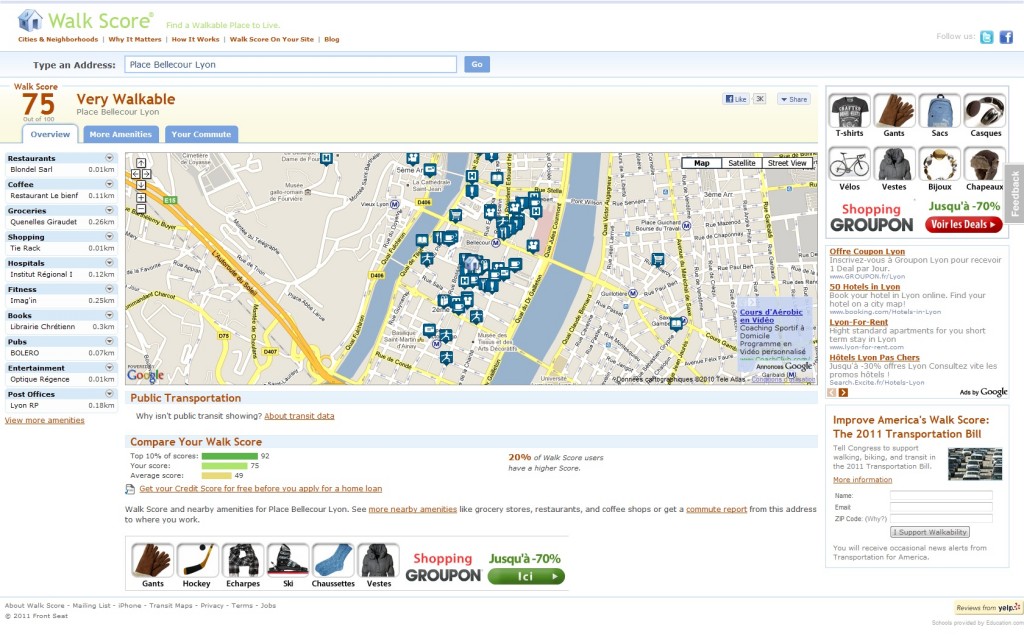This screenshot has height=640, width=1024.
Task: Switch to the More Amenities tab
Action: click(x=119, y=134)
